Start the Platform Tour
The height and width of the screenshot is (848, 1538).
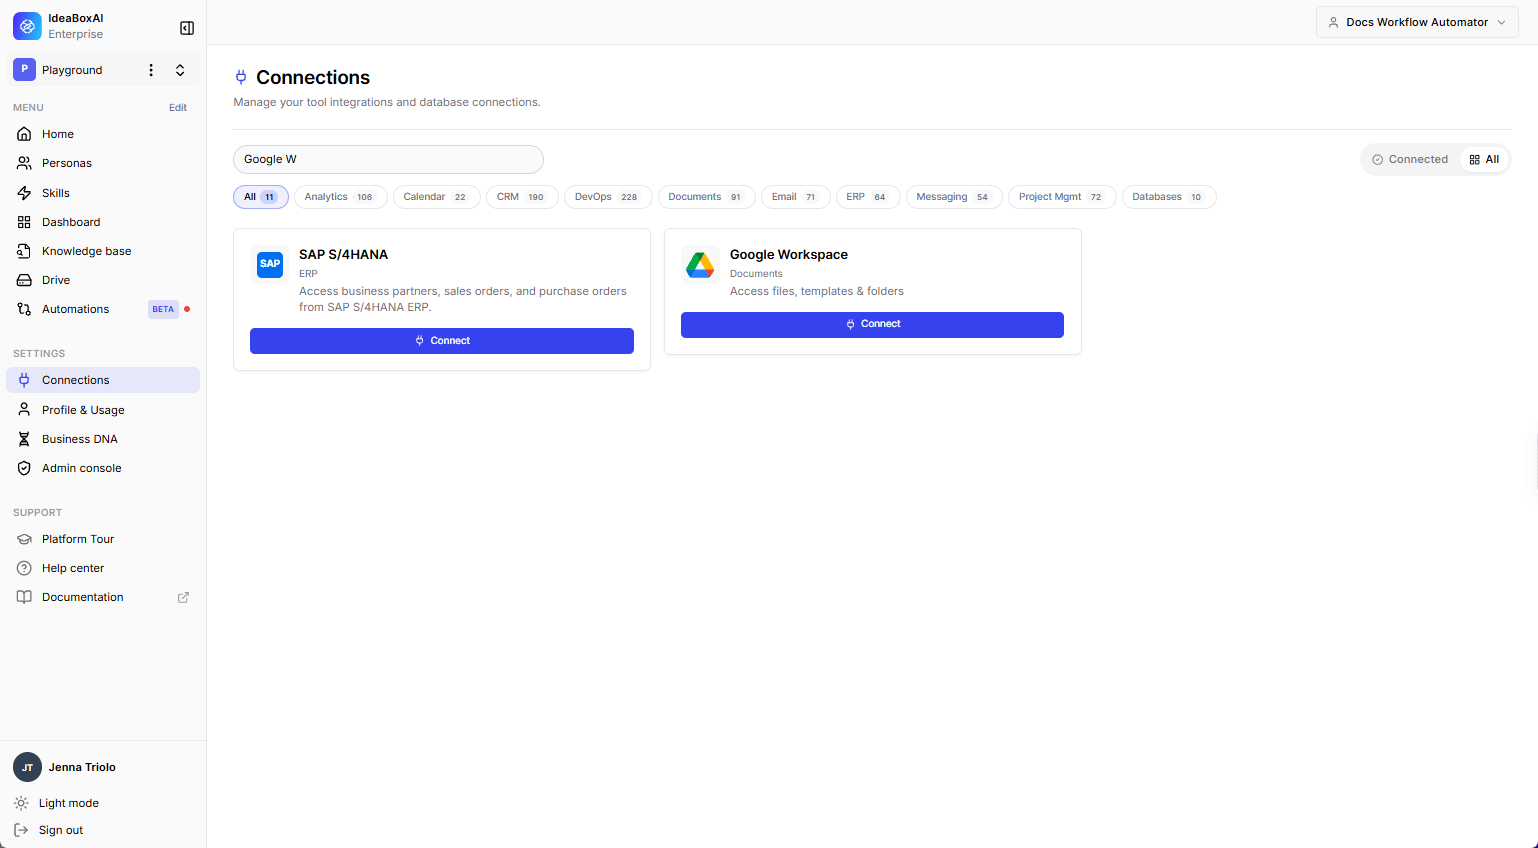click(103, 539)
